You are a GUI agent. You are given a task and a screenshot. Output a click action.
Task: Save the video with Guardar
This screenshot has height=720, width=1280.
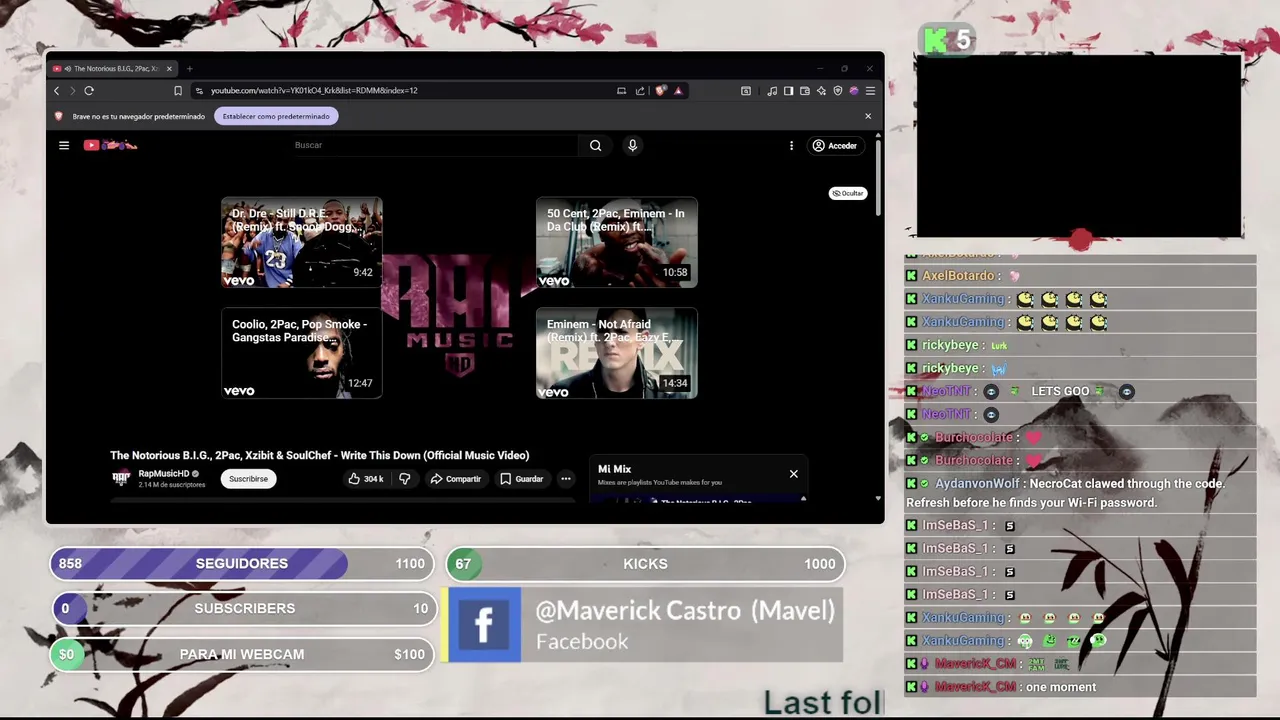tap(522, 479)
